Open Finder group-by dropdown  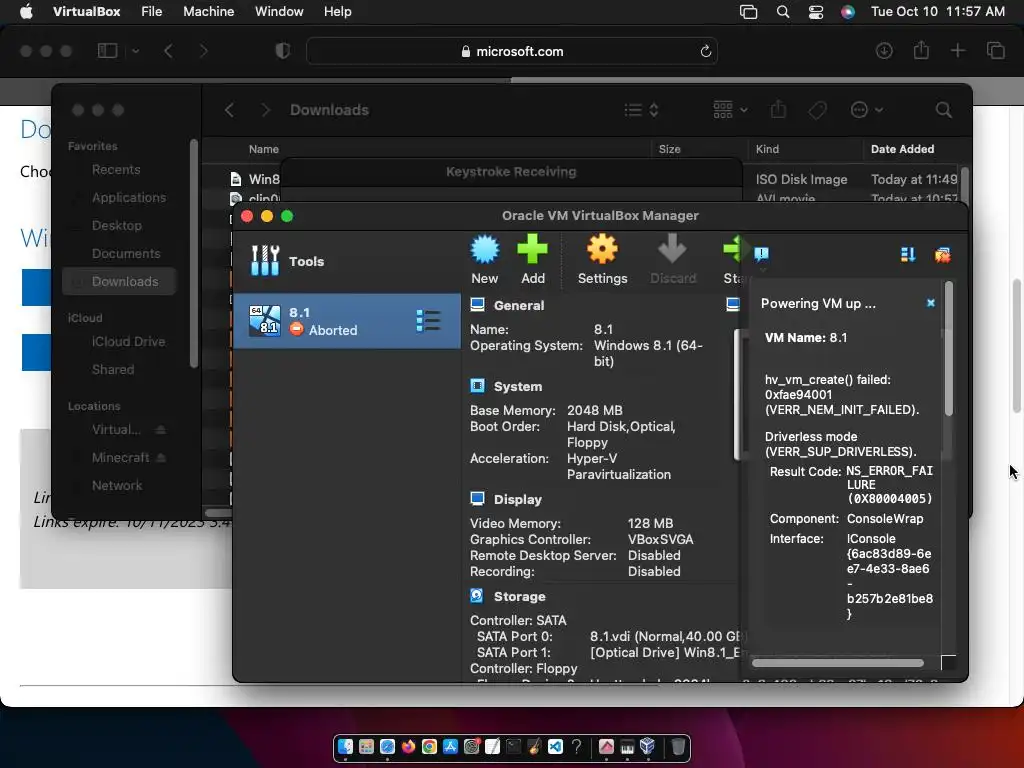click(x=730, y=110)
